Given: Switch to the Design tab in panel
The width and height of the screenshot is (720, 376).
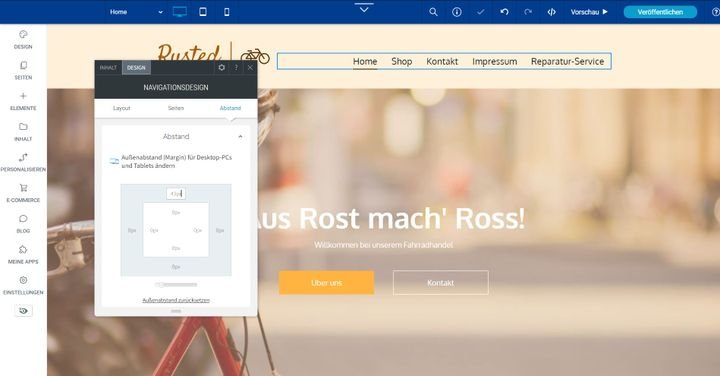Looking at the screenshot, I should click(136, 67).
